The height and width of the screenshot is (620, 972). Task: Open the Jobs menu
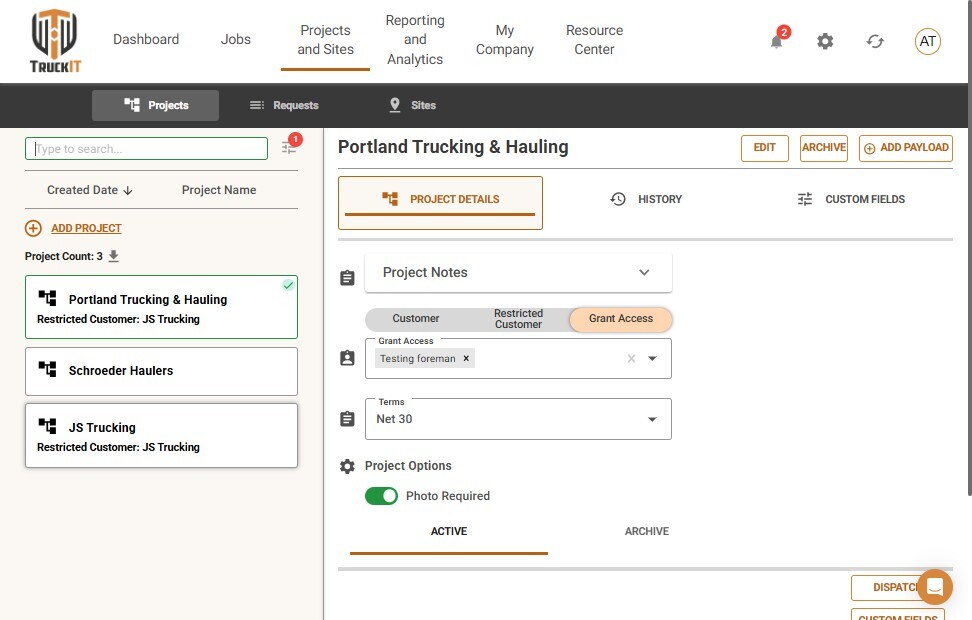[x=236, y=39]
